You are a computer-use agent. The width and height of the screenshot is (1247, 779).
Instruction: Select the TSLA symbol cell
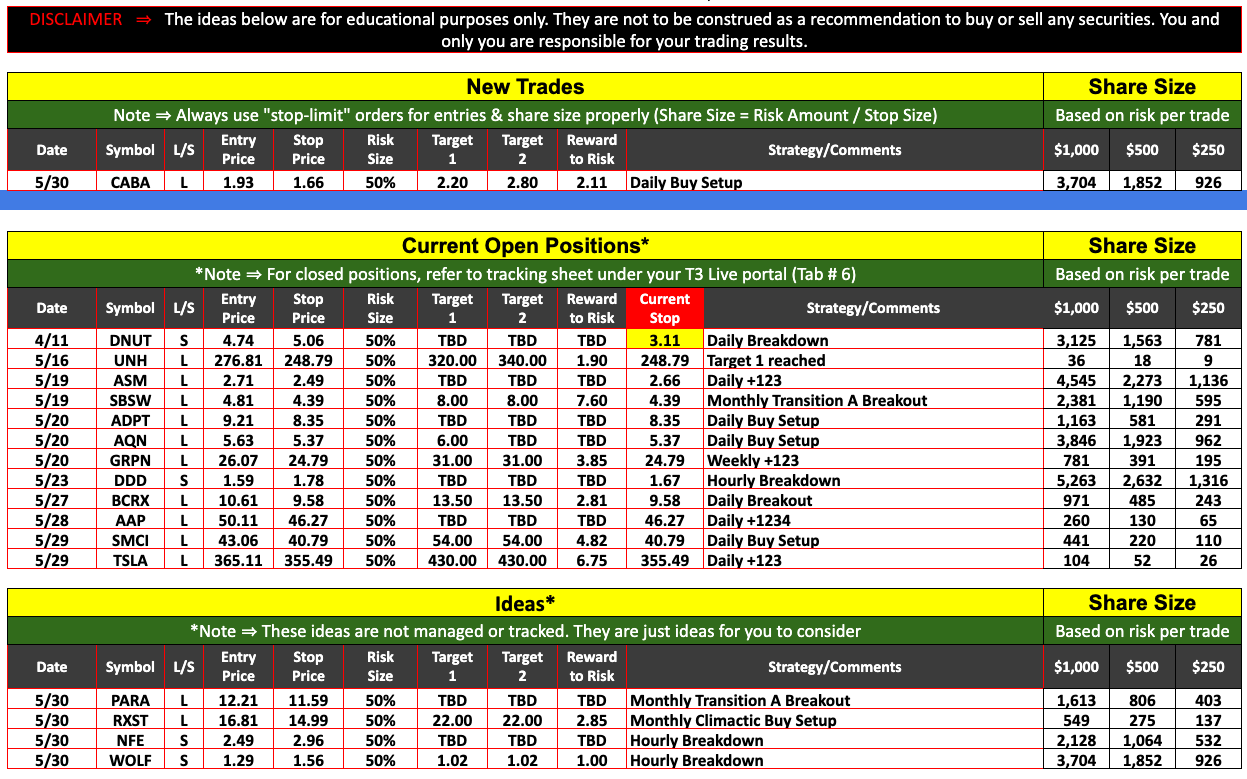click(x=130, y=561)
